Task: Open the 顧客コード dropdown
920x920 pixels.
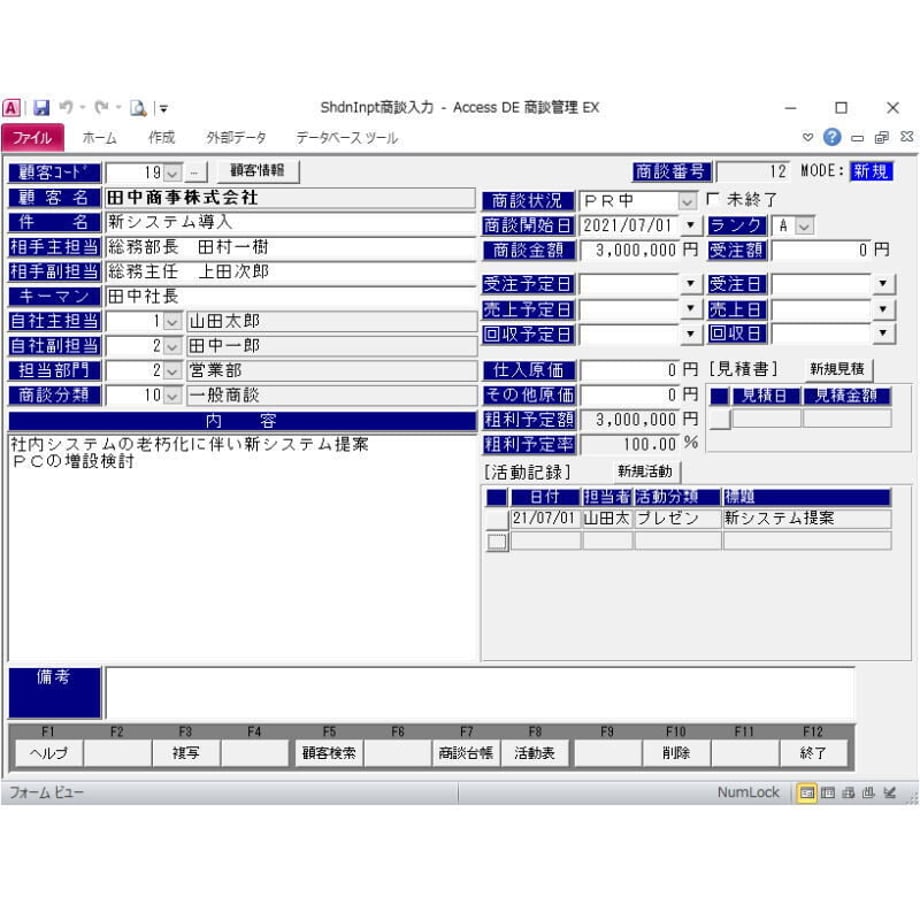Action: click(172, 173)
